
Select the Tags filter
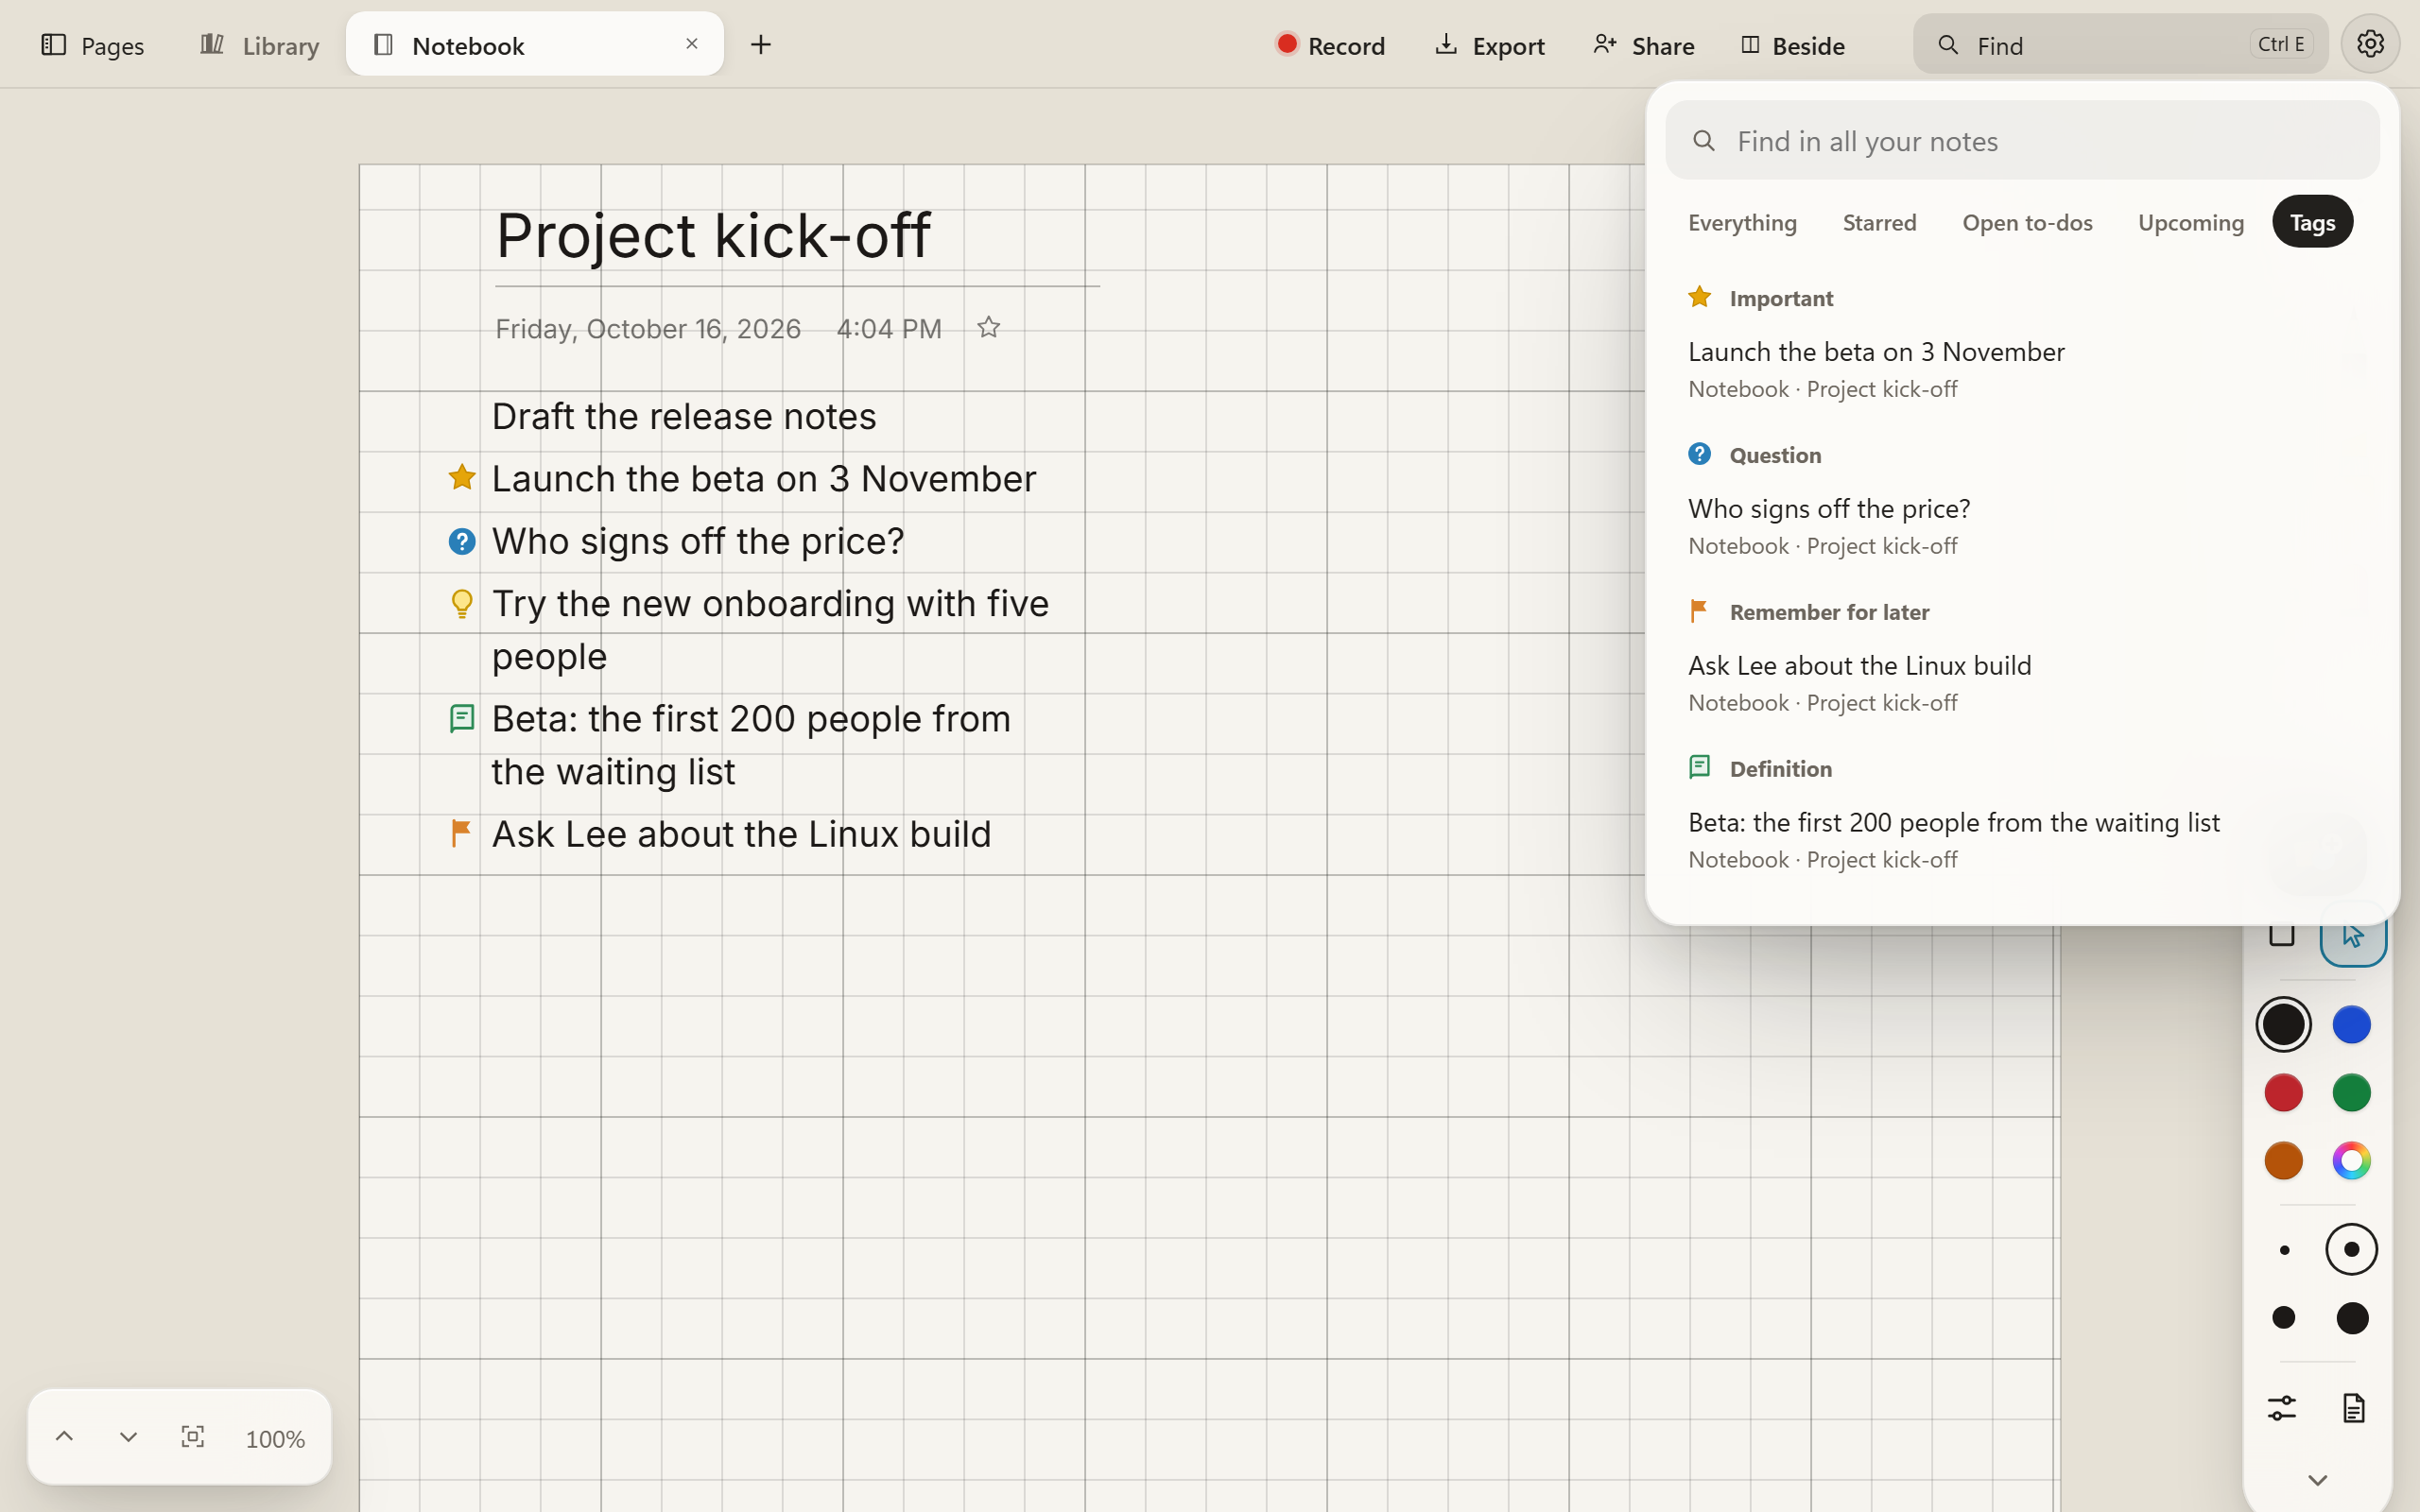click(2312, 222)
